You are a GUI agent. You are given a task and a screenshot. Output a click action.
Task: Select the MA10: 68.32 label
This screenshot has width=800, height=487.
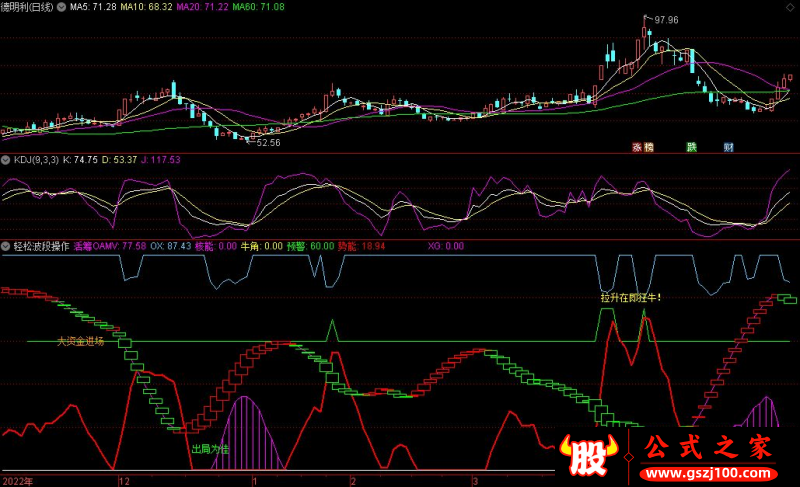coord(146,7)
